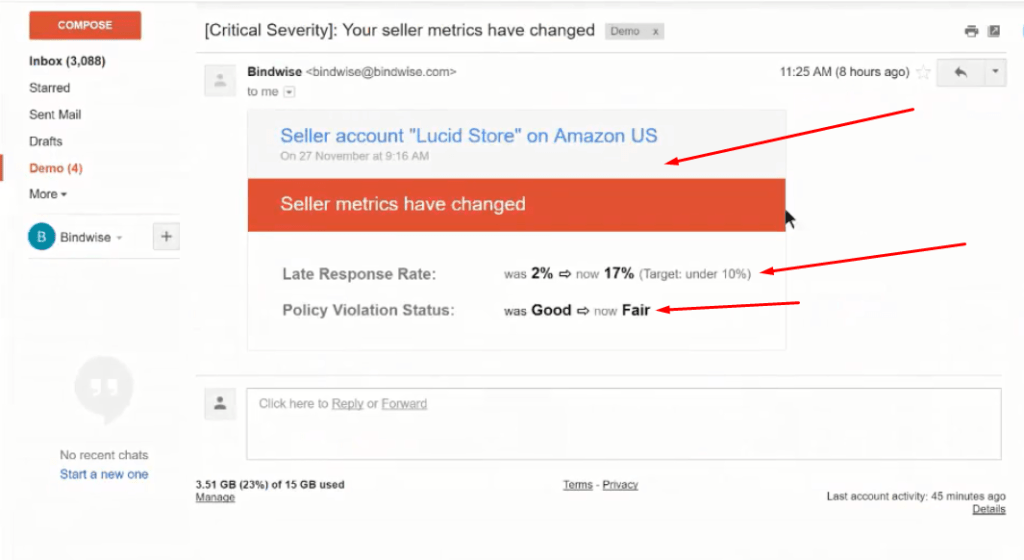This screenshot has height=560, width=1024.
Task: Open Seller account Lucid Store link
Action: point(469,135)
